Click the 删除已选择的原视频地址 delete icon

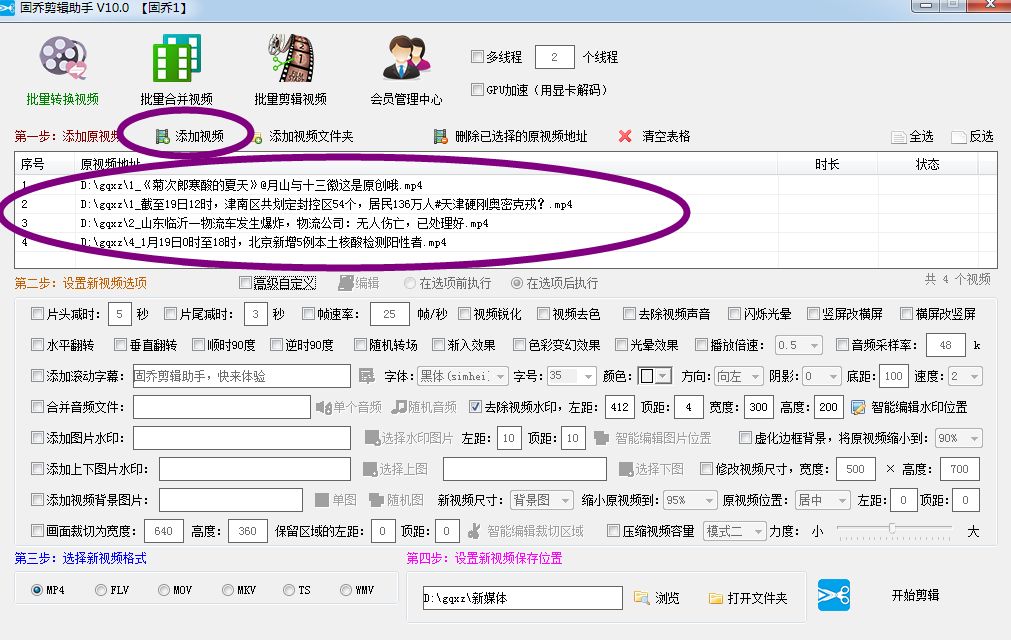(x=439, y=137)
